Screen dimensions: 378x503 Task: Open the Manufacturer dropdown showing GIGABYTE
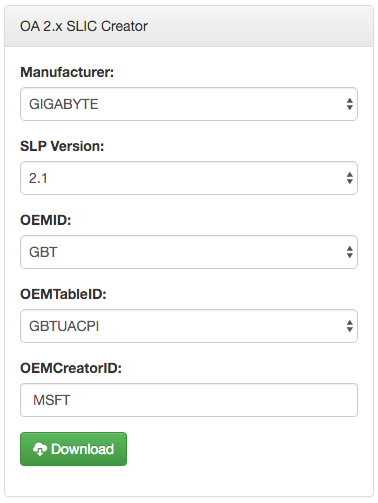189,104
